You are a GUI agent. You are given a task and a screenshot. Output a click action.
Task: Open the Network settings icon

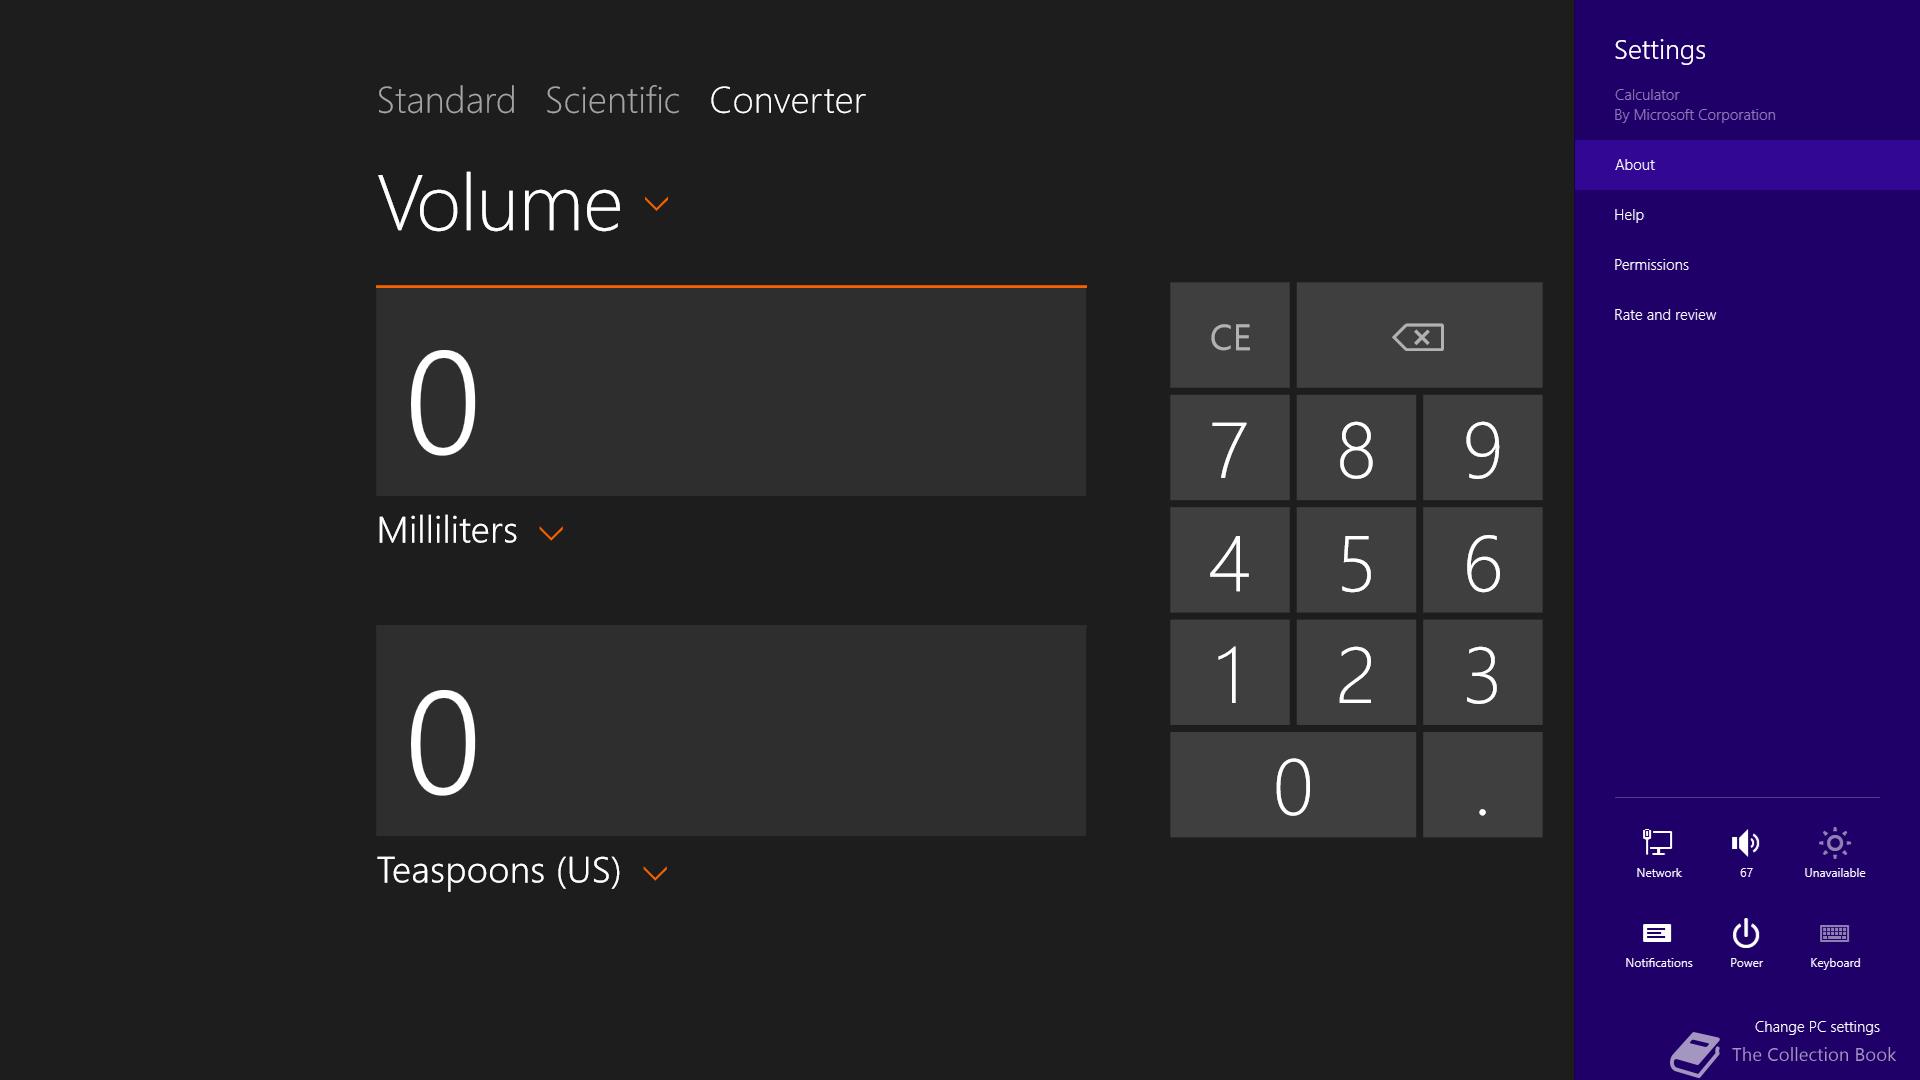point(1658,853)
